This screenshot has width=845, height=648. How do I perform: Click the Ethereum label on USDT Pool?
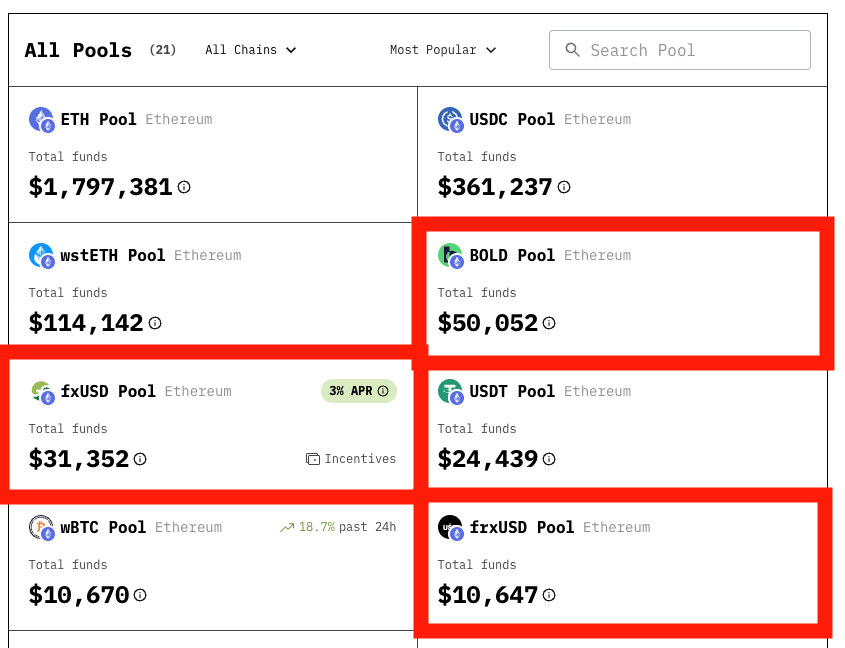[598, 391]
